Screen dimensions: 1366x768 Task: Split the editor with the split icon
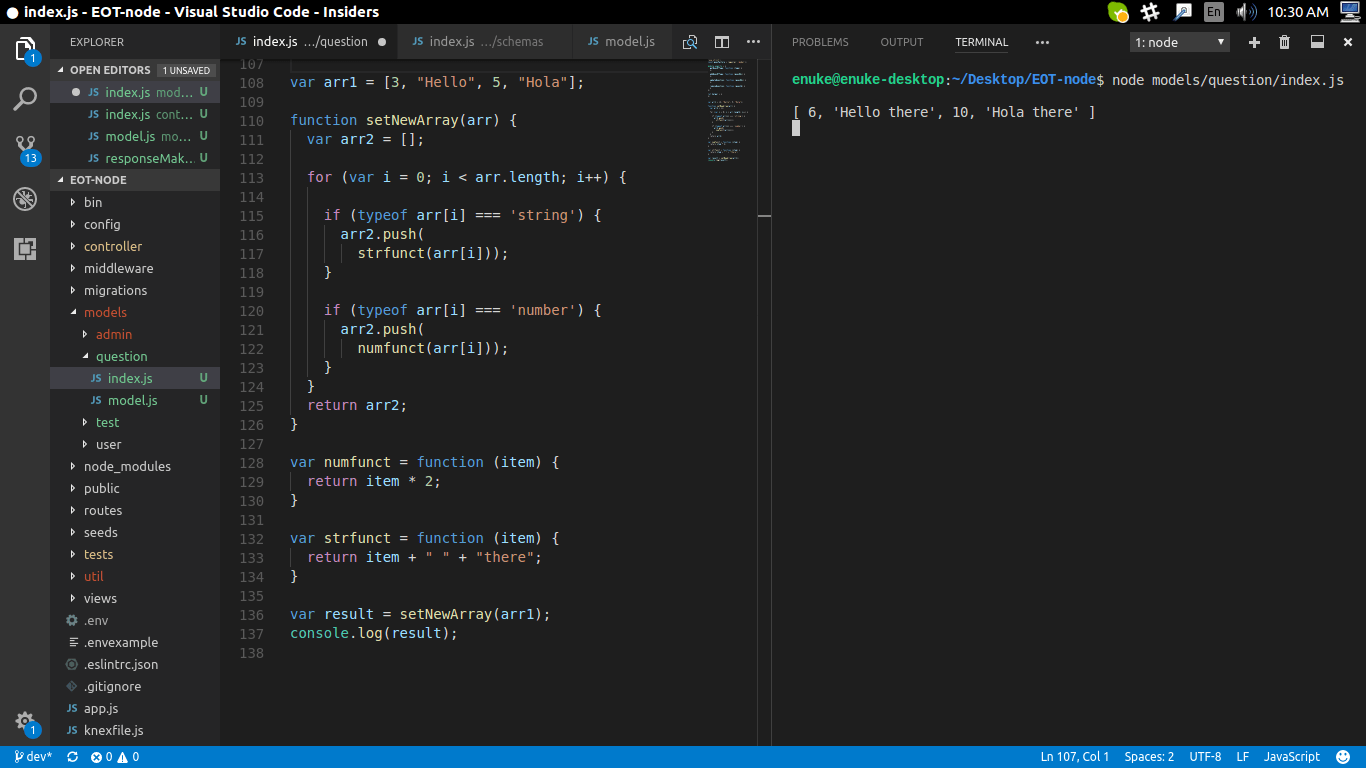coord(722,42)
